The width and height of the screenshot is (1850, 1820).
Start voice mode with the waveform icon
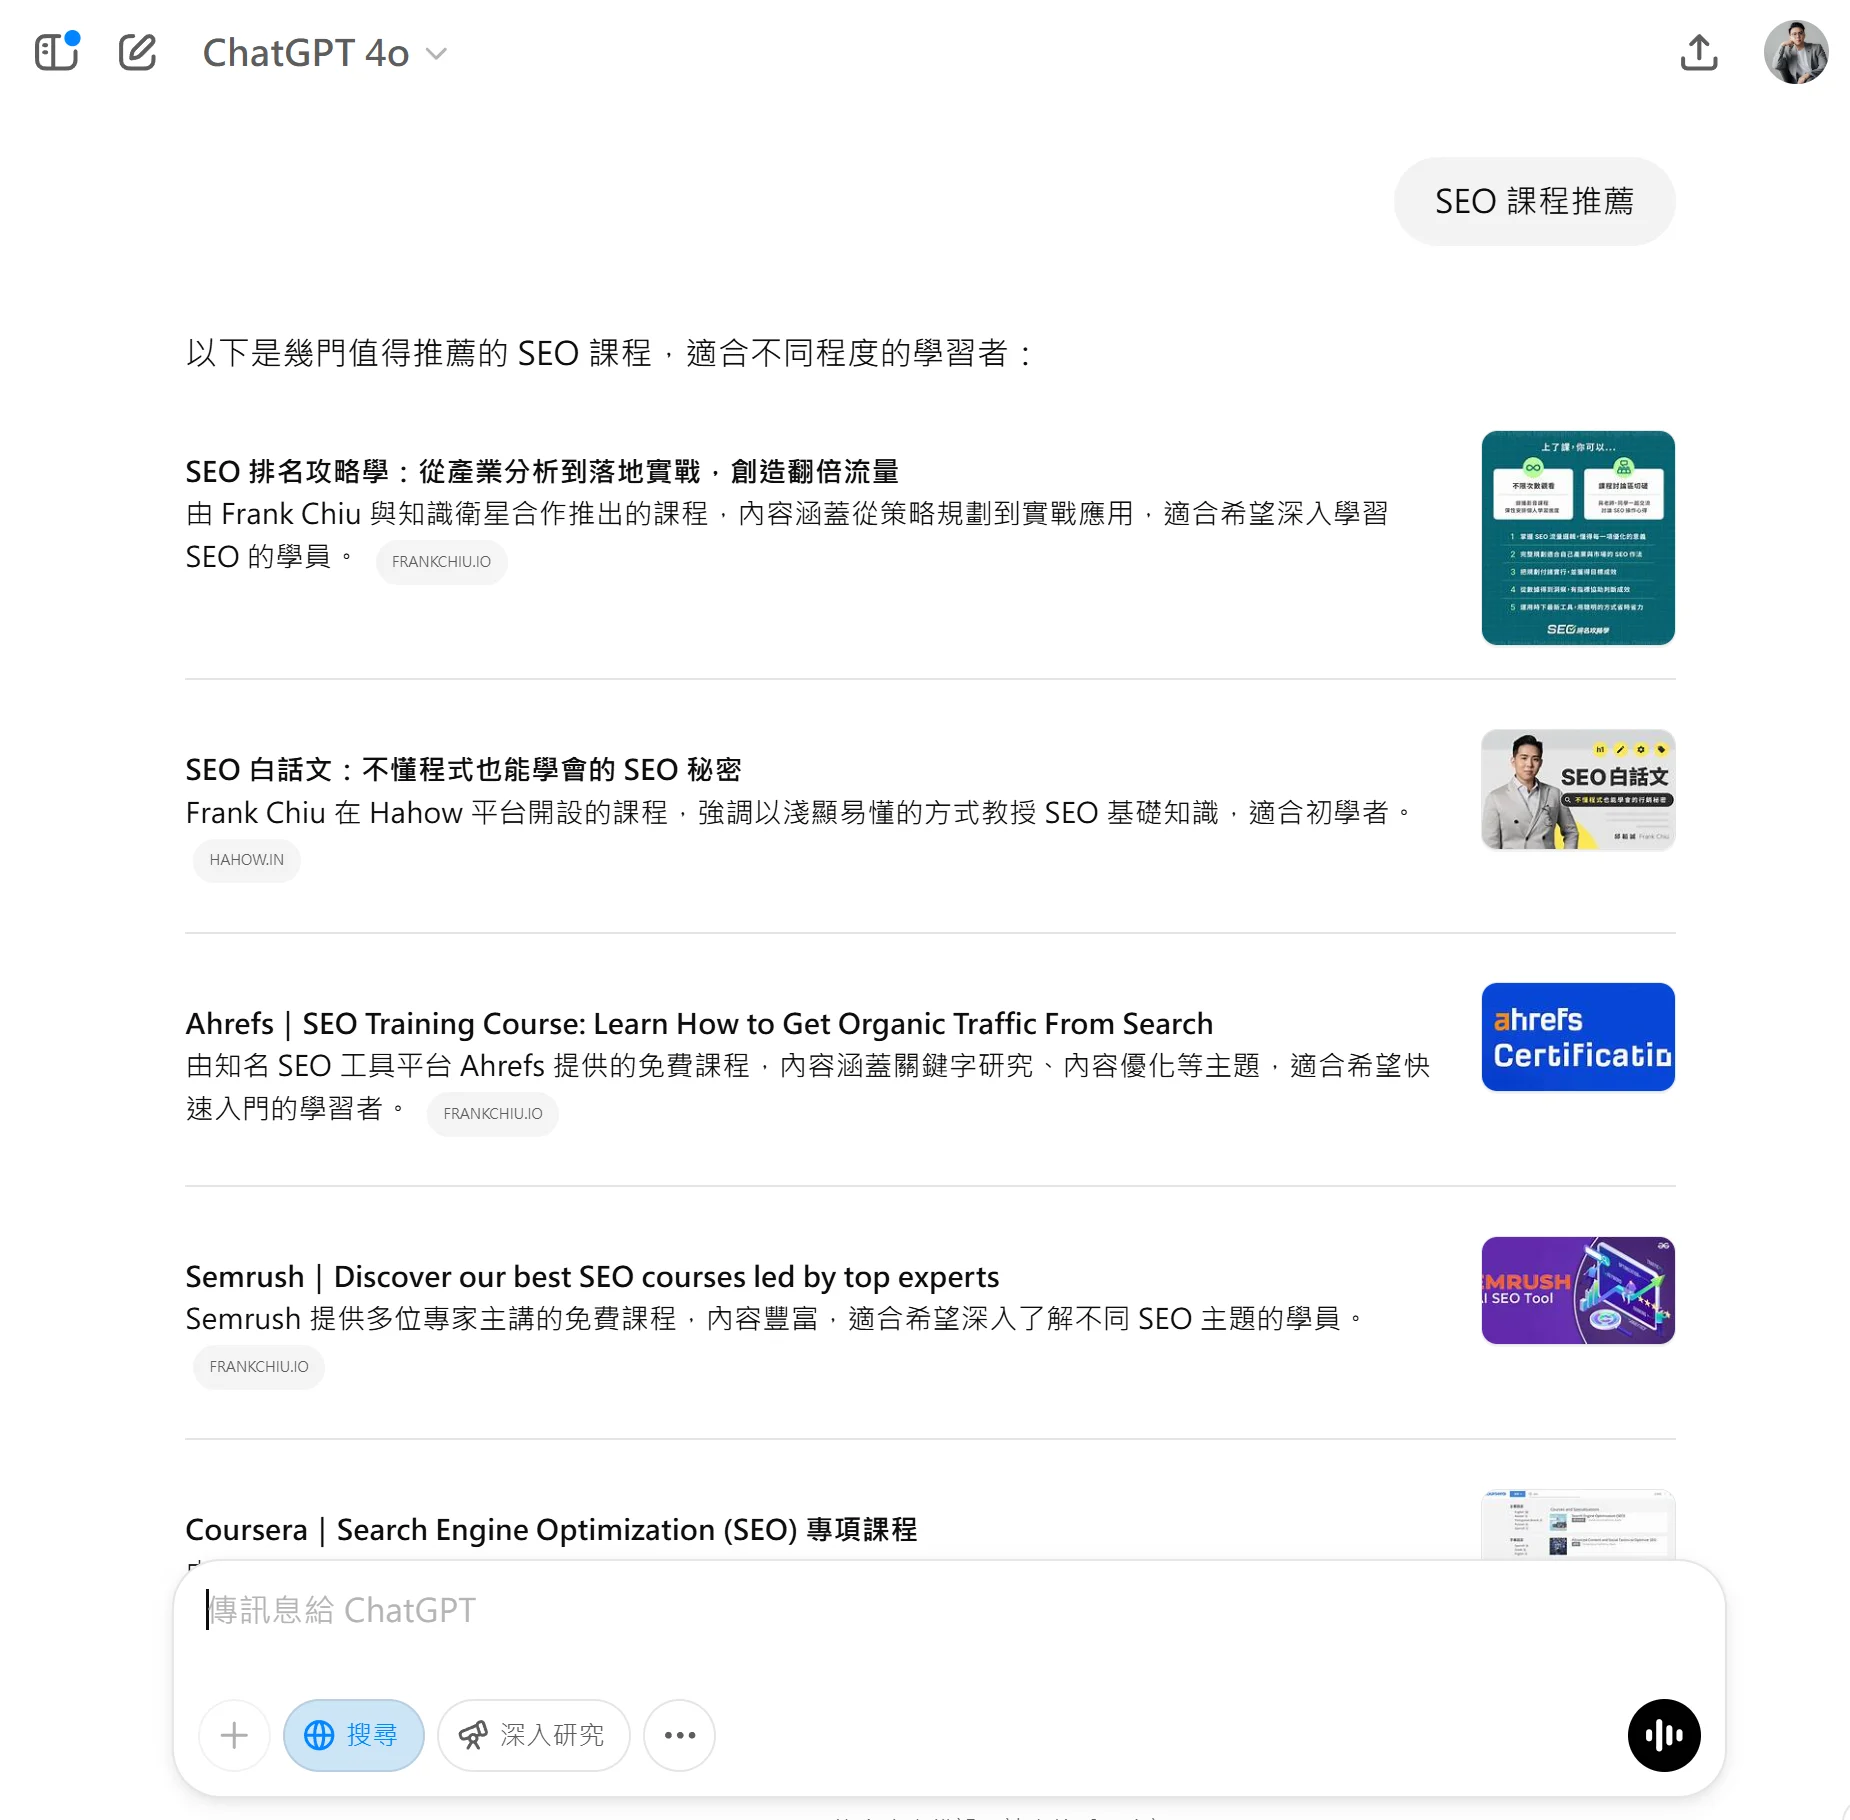click(1663, 1736)
